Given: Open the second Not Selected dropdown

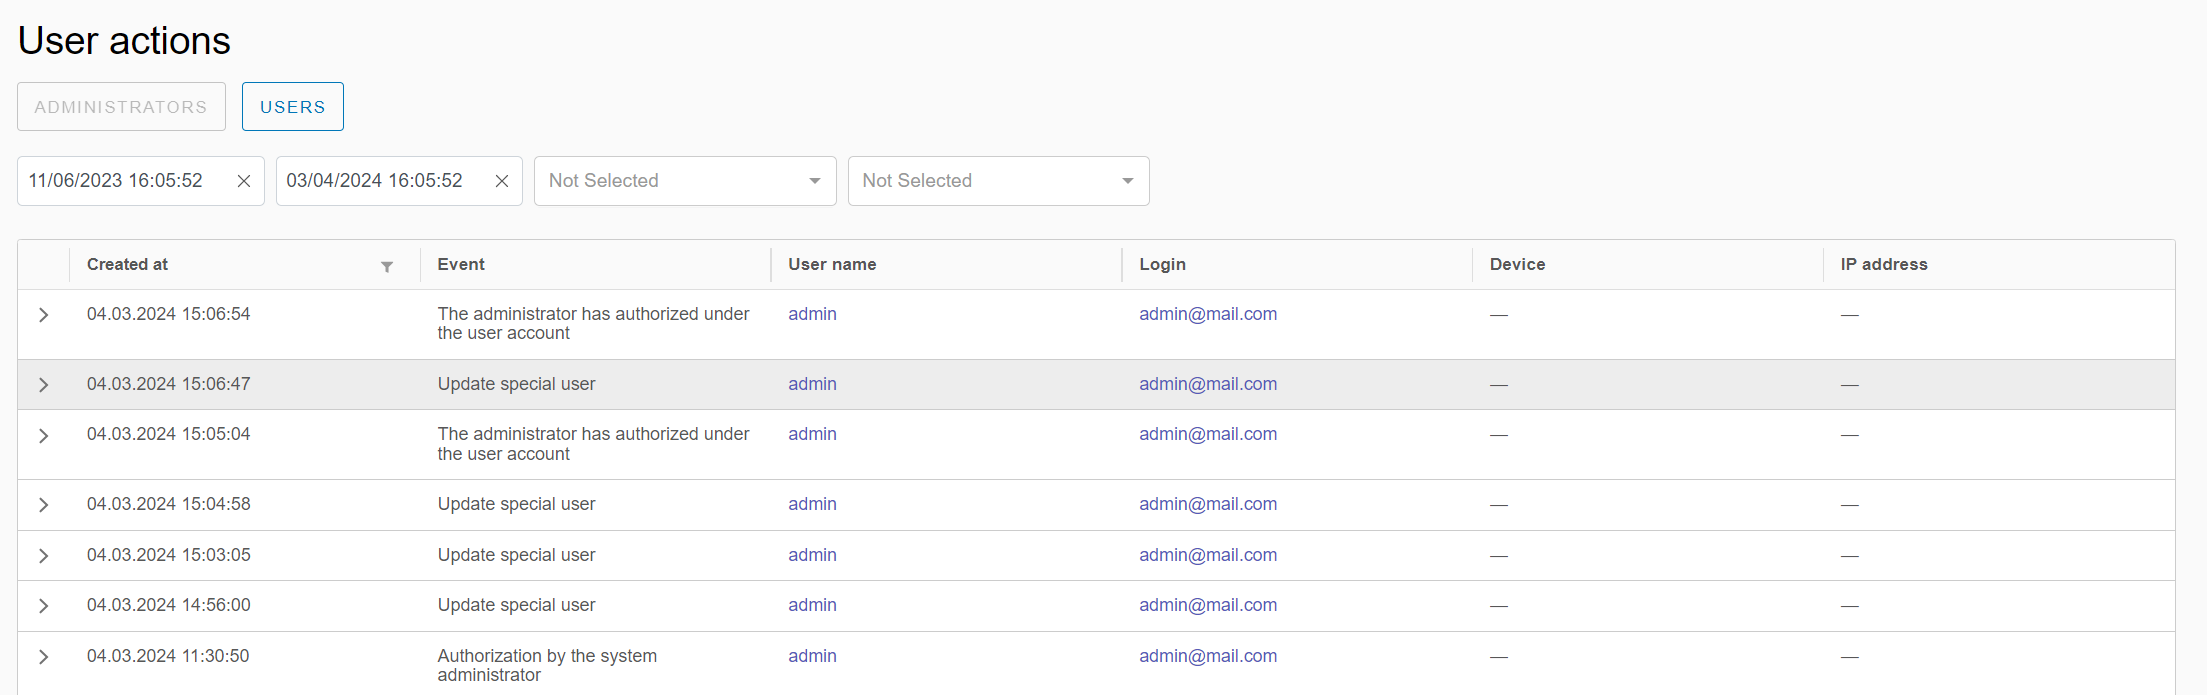Looking at the screenshot, I should [x=998, y=181].
